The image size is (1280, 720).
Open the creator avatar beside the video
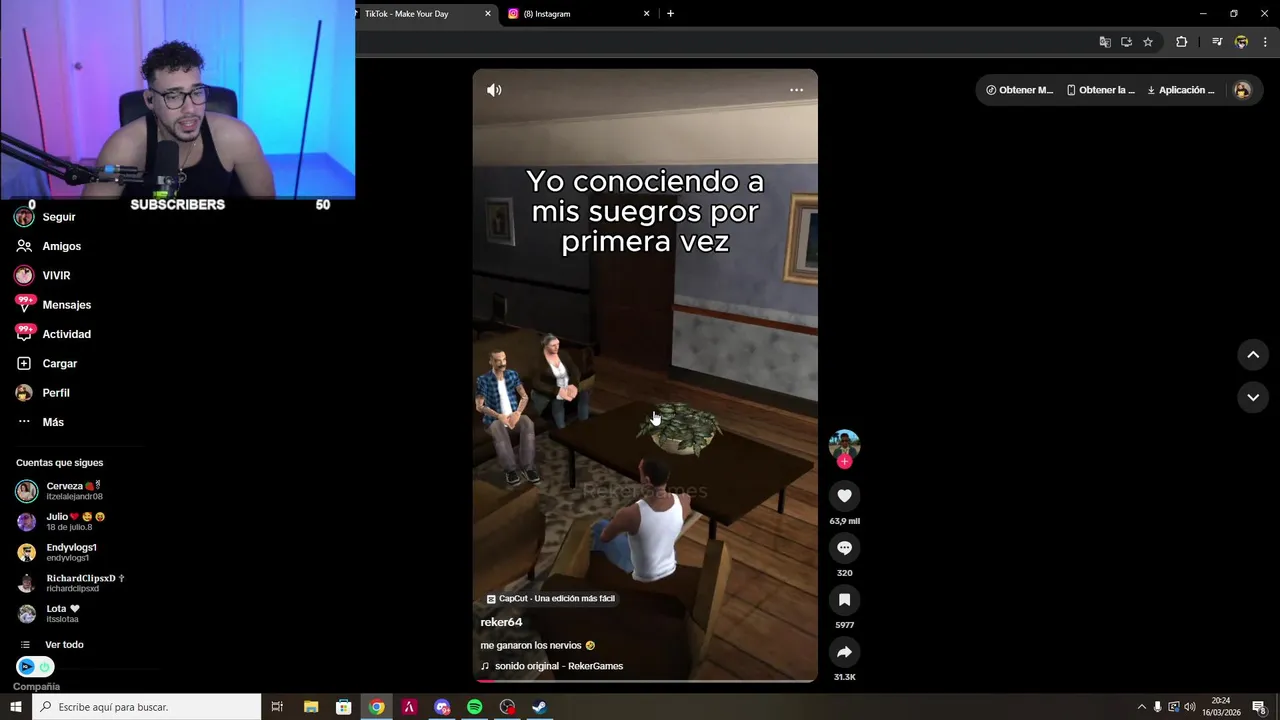click(844, 444)
